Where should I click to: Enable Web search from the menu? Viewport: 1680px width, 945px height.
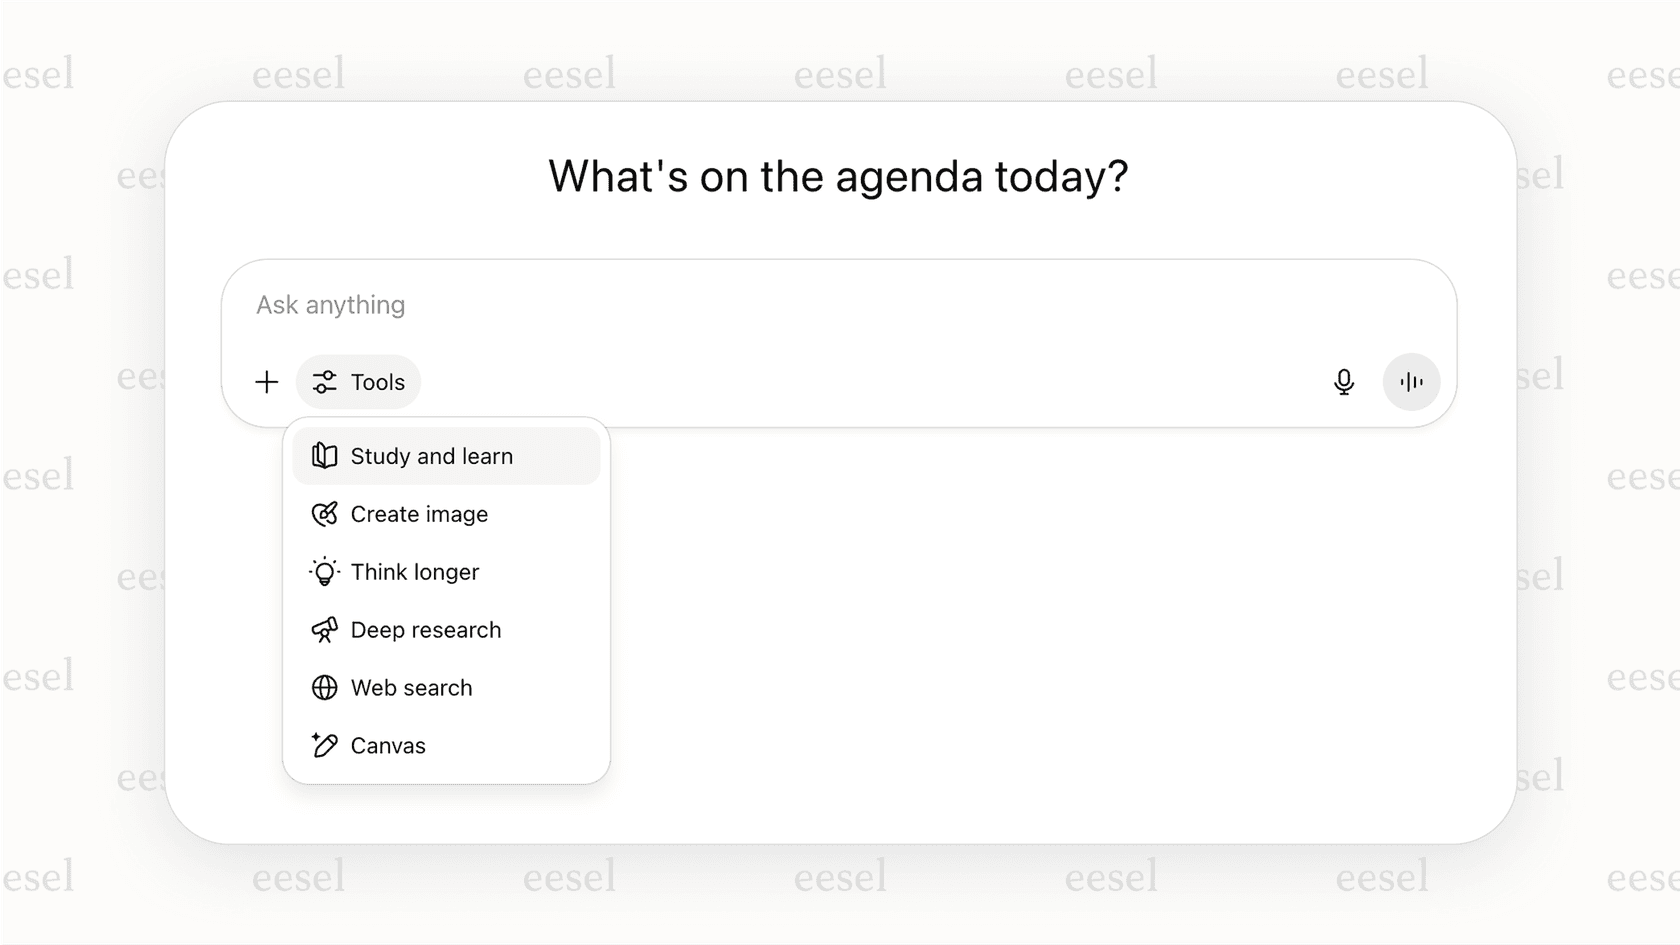tap(411, 687)
